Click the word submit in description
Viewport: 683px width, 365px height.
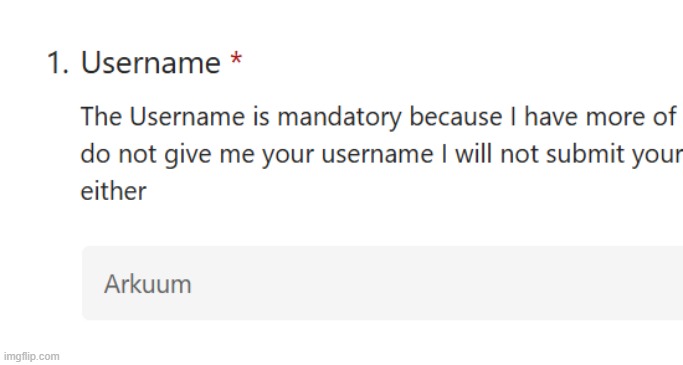click(585, 154)
